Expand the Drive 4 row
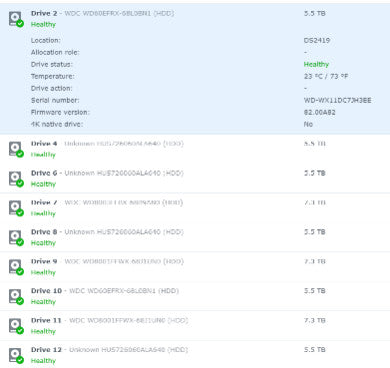 point(195,149)
